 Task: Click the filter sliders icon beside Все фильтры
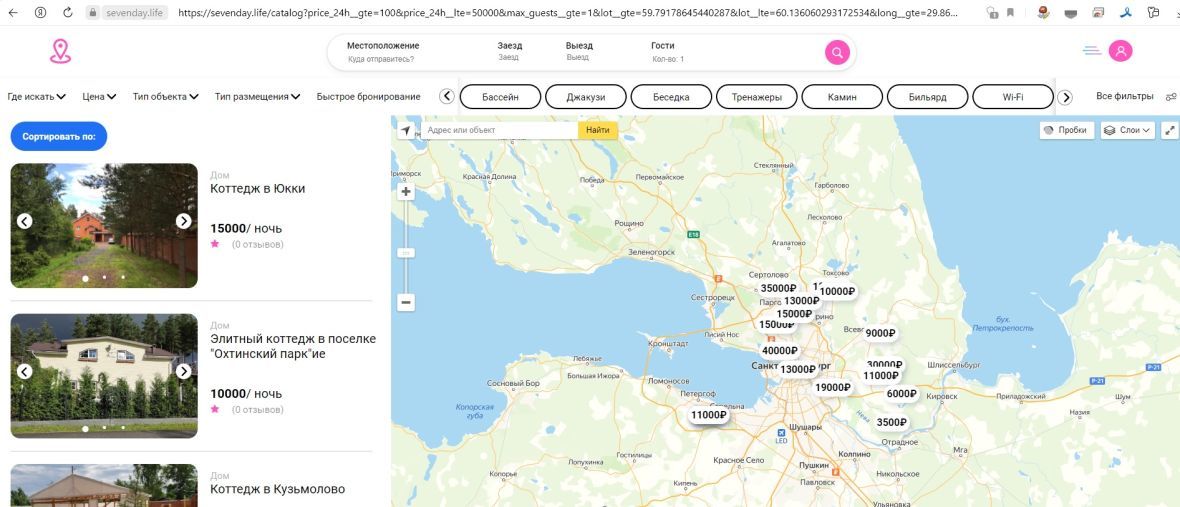[x=1171, y=96]
